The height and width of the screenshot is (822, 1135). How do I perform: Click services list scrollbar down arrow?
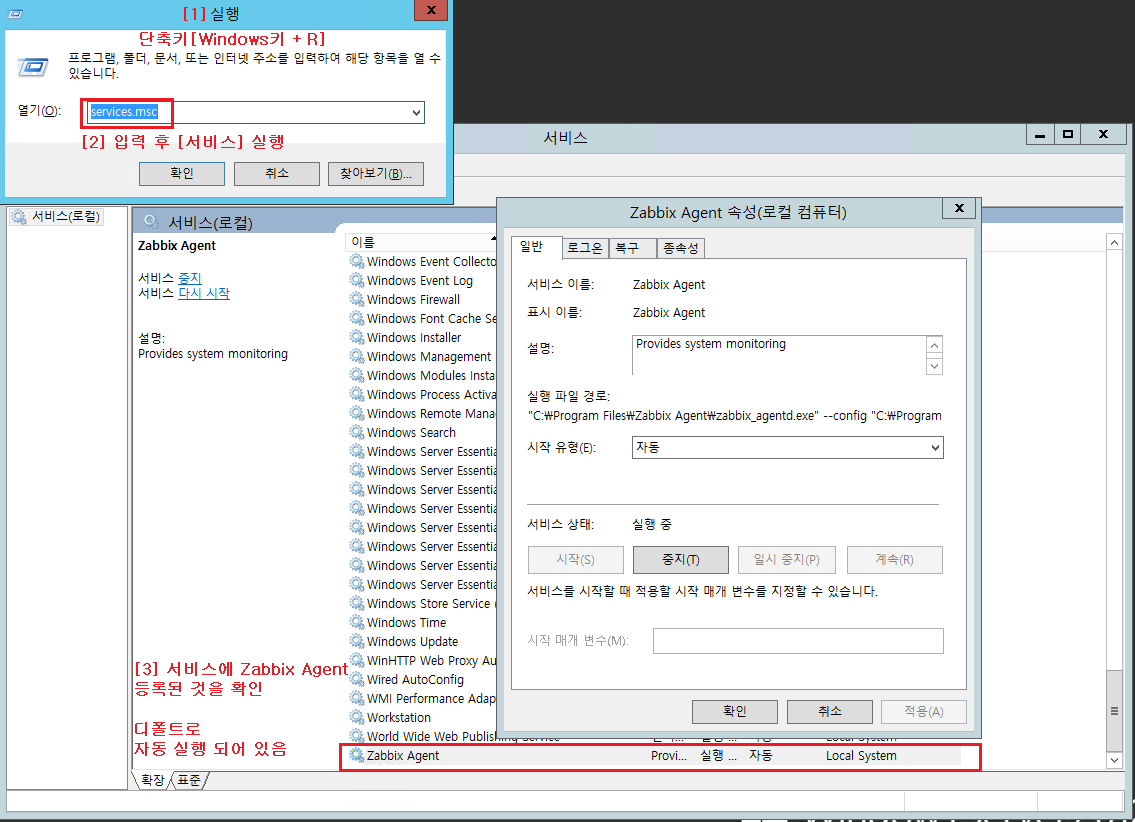1115,760
